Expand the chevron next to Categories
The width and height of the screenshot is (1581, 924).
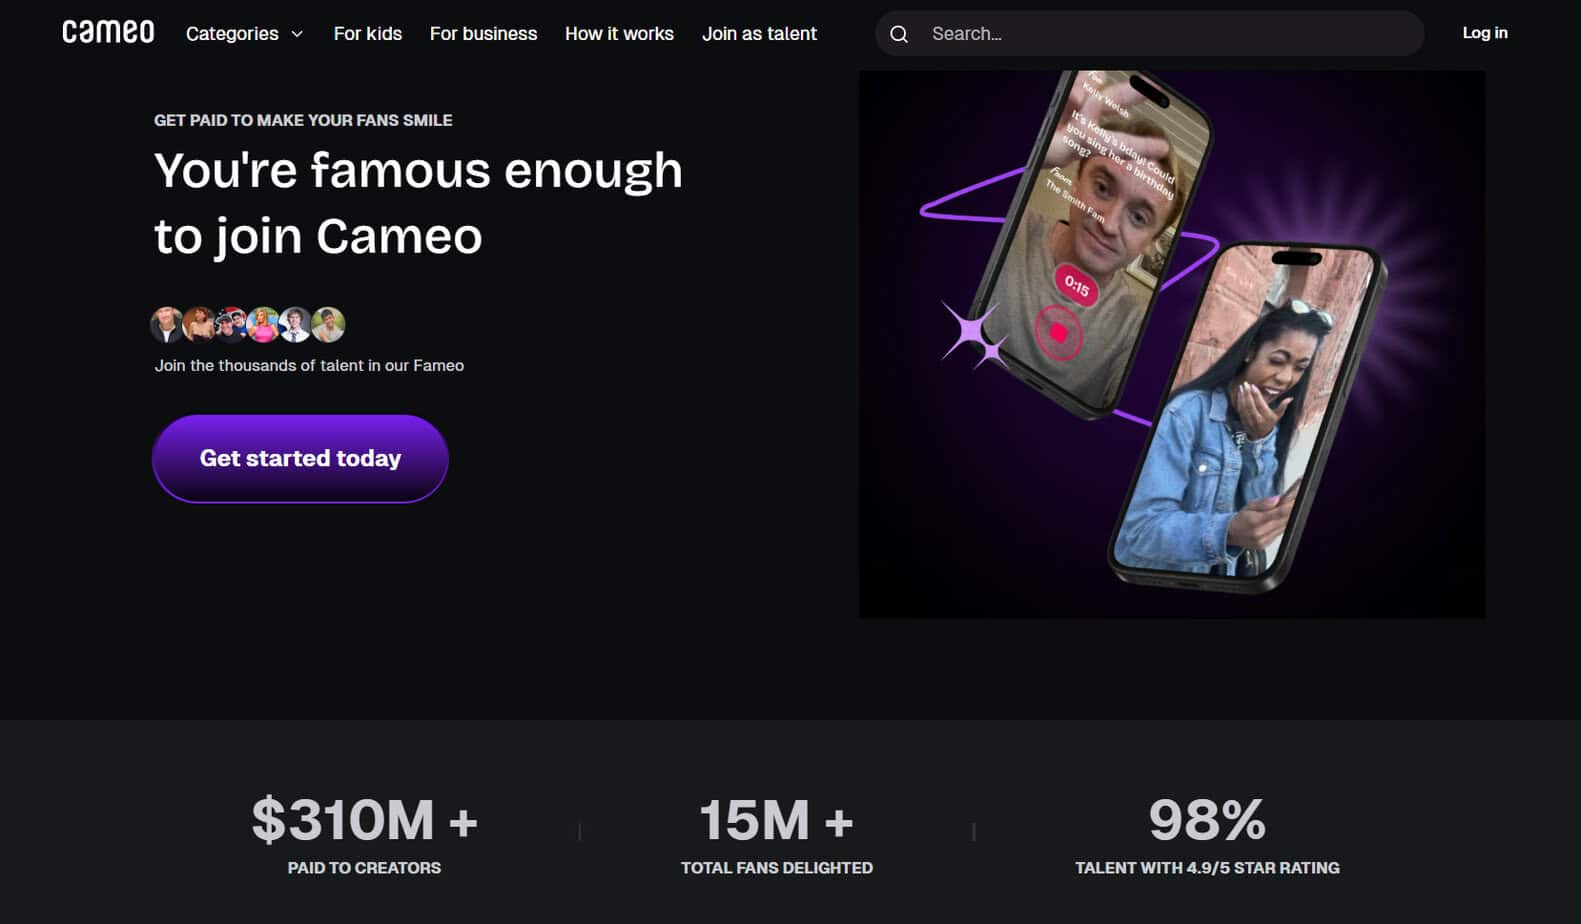pyautogui.click(x=297, y=34)
